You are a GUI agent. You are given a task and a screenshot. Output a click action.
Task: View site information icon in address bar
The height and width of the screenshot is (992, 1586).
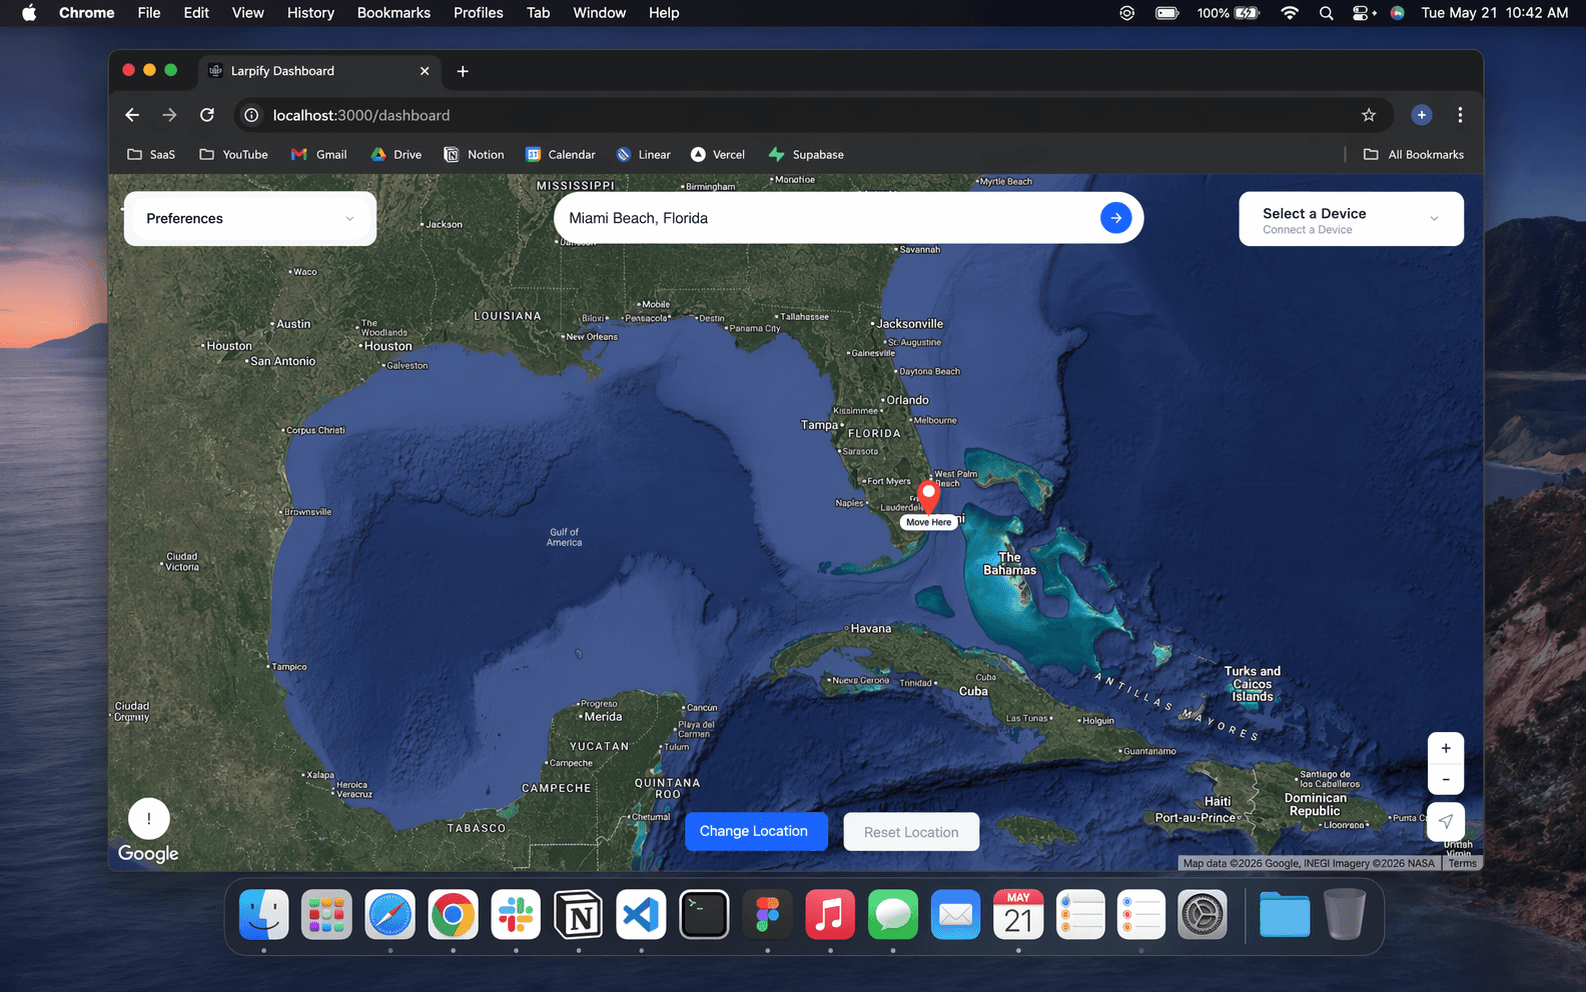pos(252,115)
